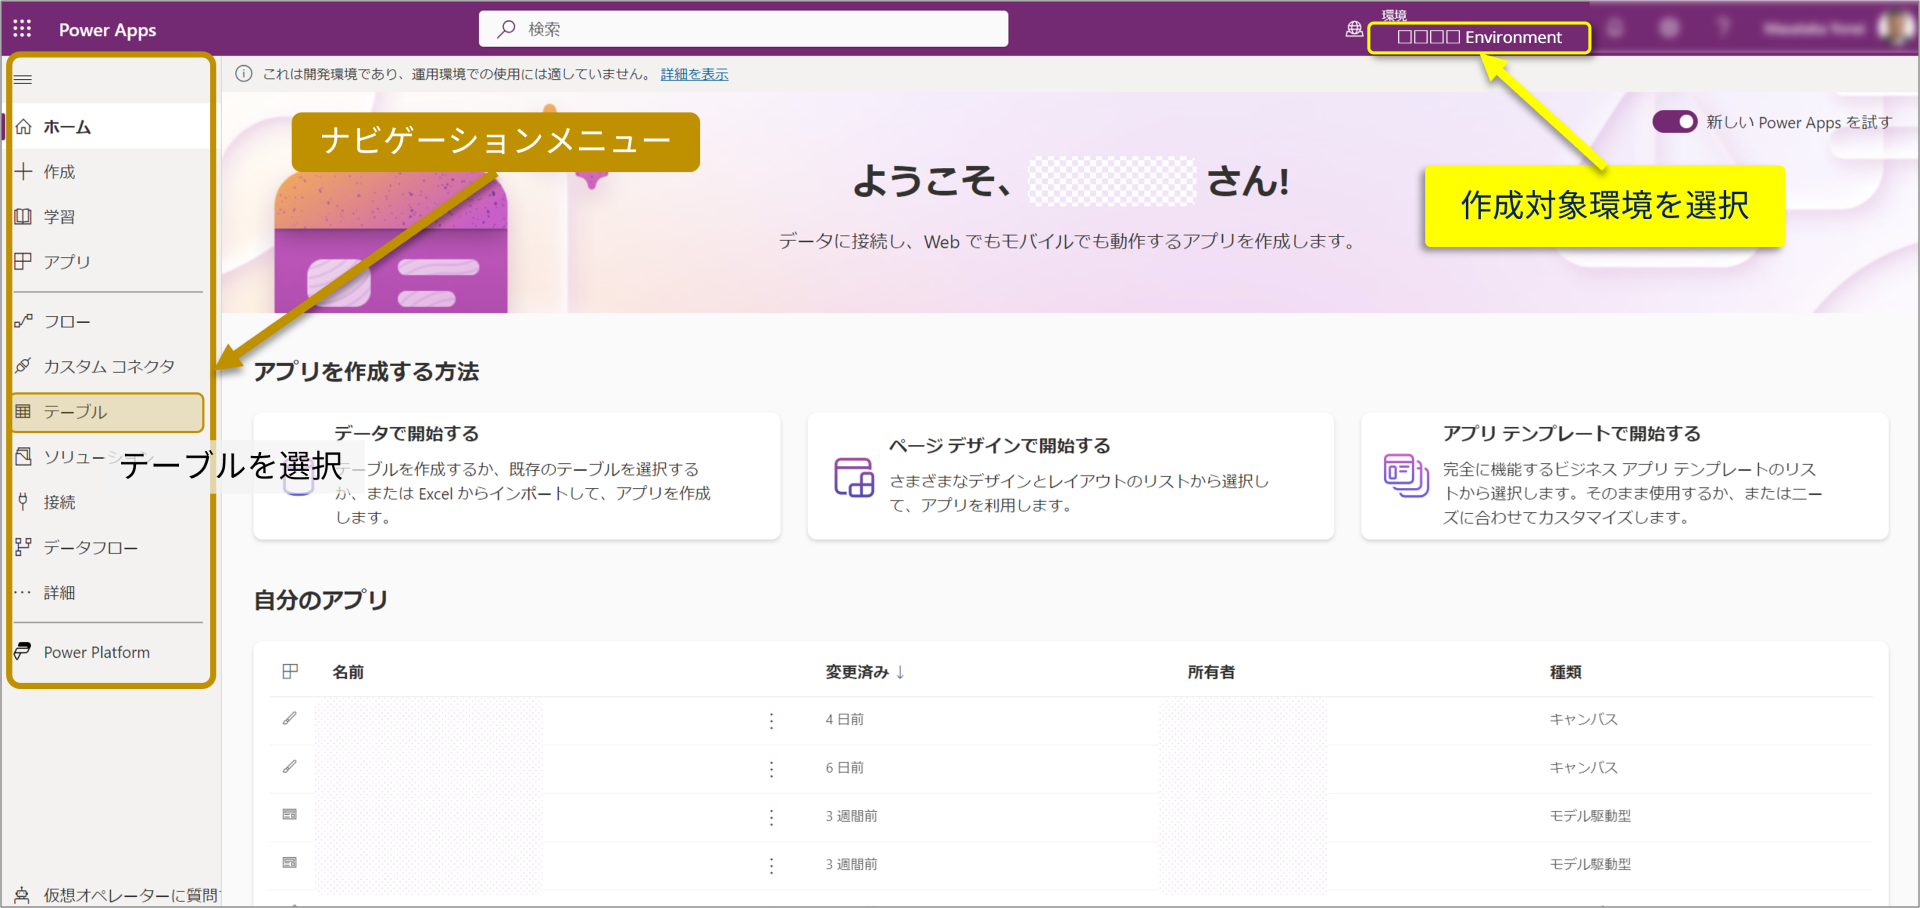Click the ソリューション sidebar icon
Viewport: 1920px width, 908px height.
pyautogui.click(x=24, y=456)
